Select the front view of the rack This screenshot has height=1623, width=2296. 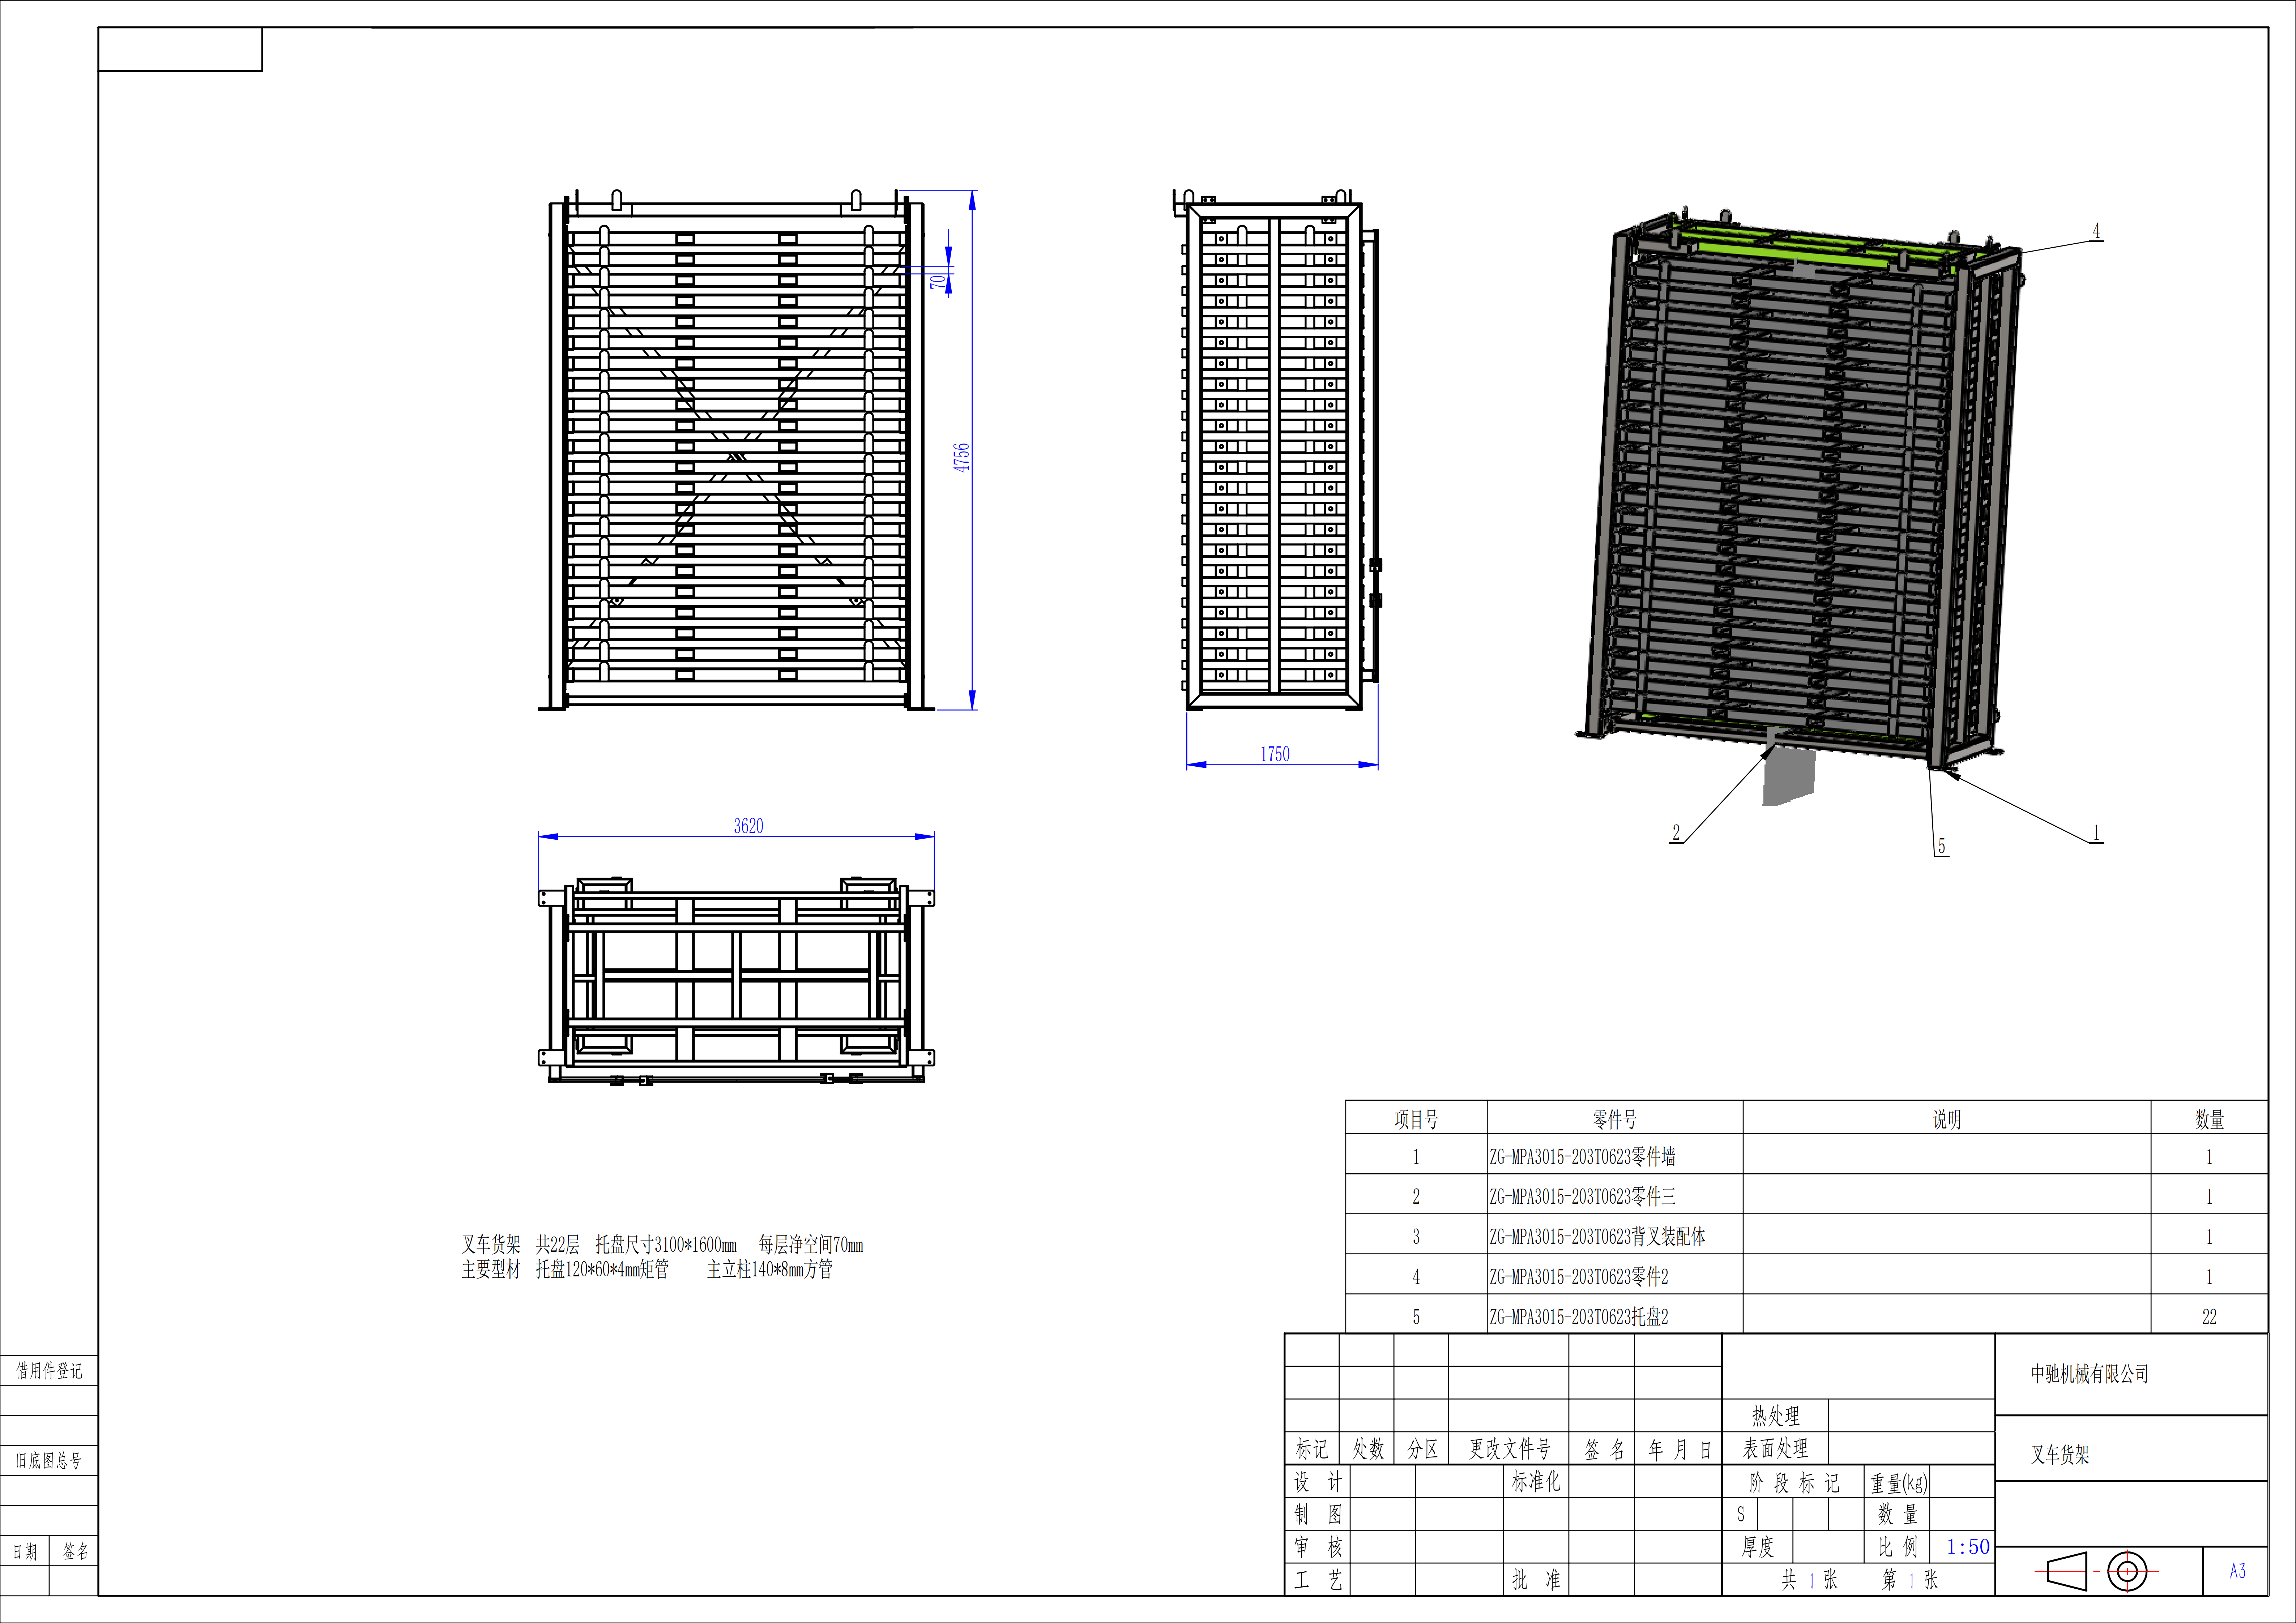tap(736, 450)
